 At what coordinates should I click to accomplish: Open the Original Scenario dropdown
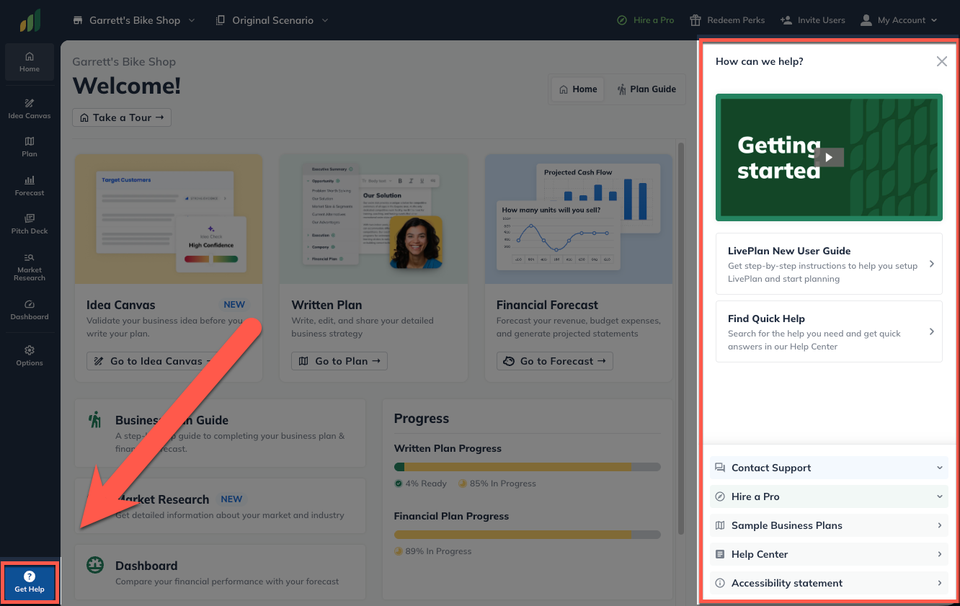pos(272,20)
